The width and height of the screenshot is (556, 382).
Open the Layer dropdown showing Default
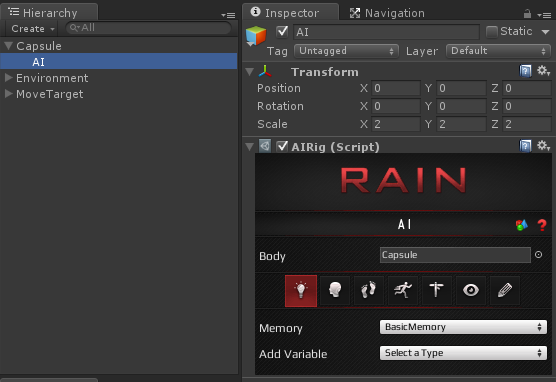[498, 51]
